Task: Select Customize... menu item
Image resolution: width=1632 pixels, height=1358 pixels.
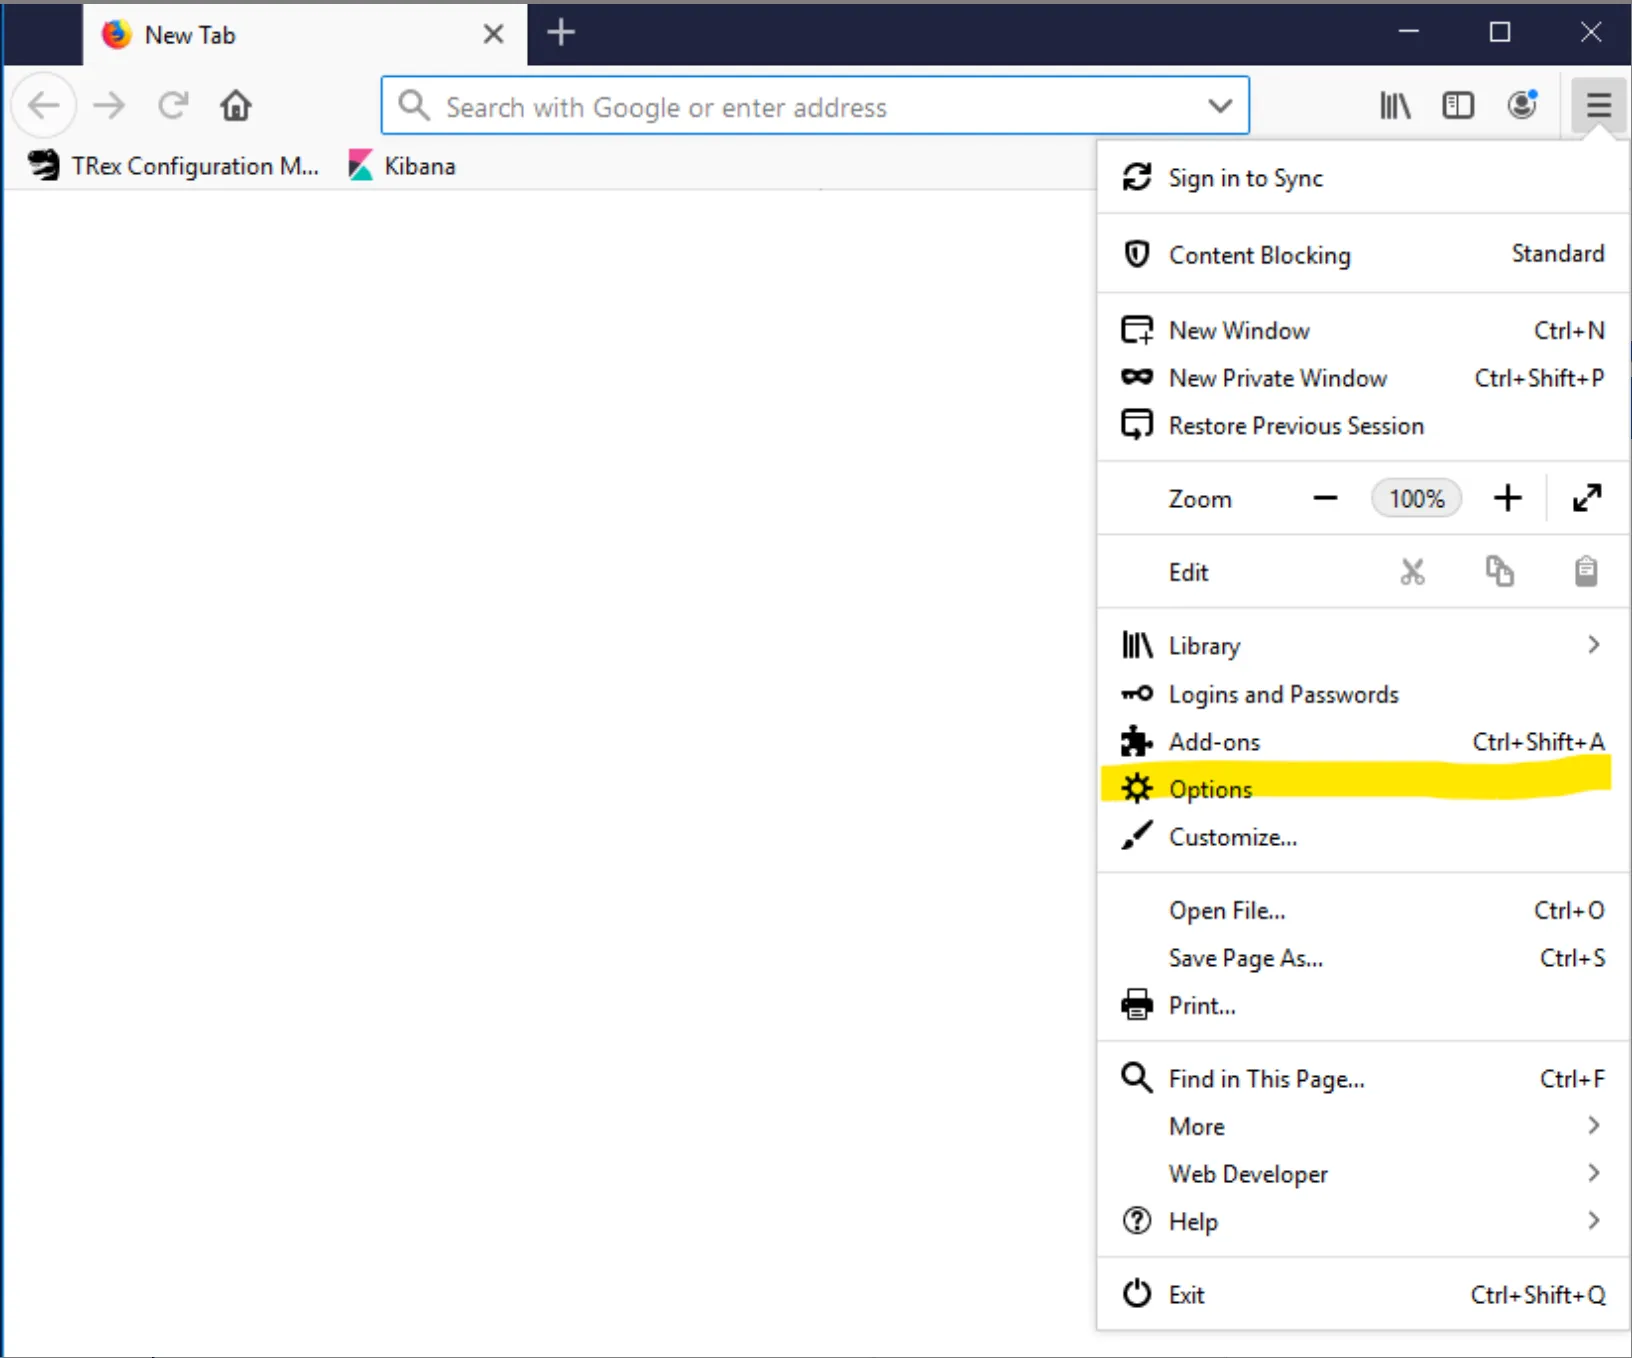Action: [1363, 837]
